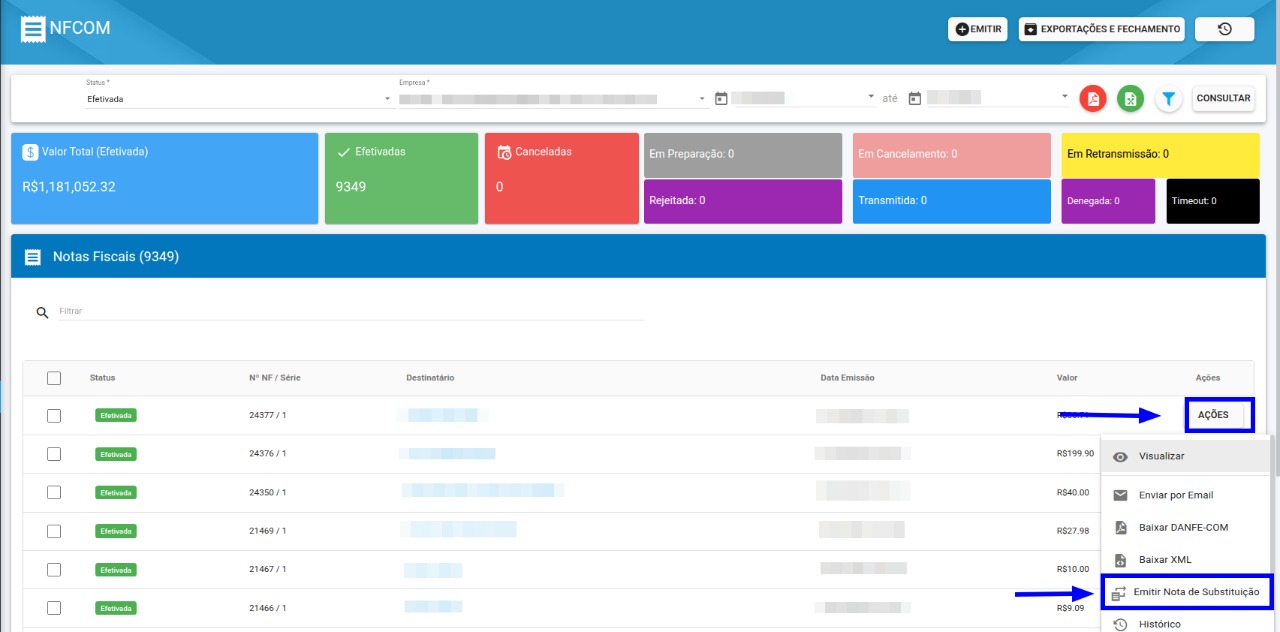Tick the checkbox for note 21467 / 1
Viewport: 1280px width, 632px height.
click(54, 569)
